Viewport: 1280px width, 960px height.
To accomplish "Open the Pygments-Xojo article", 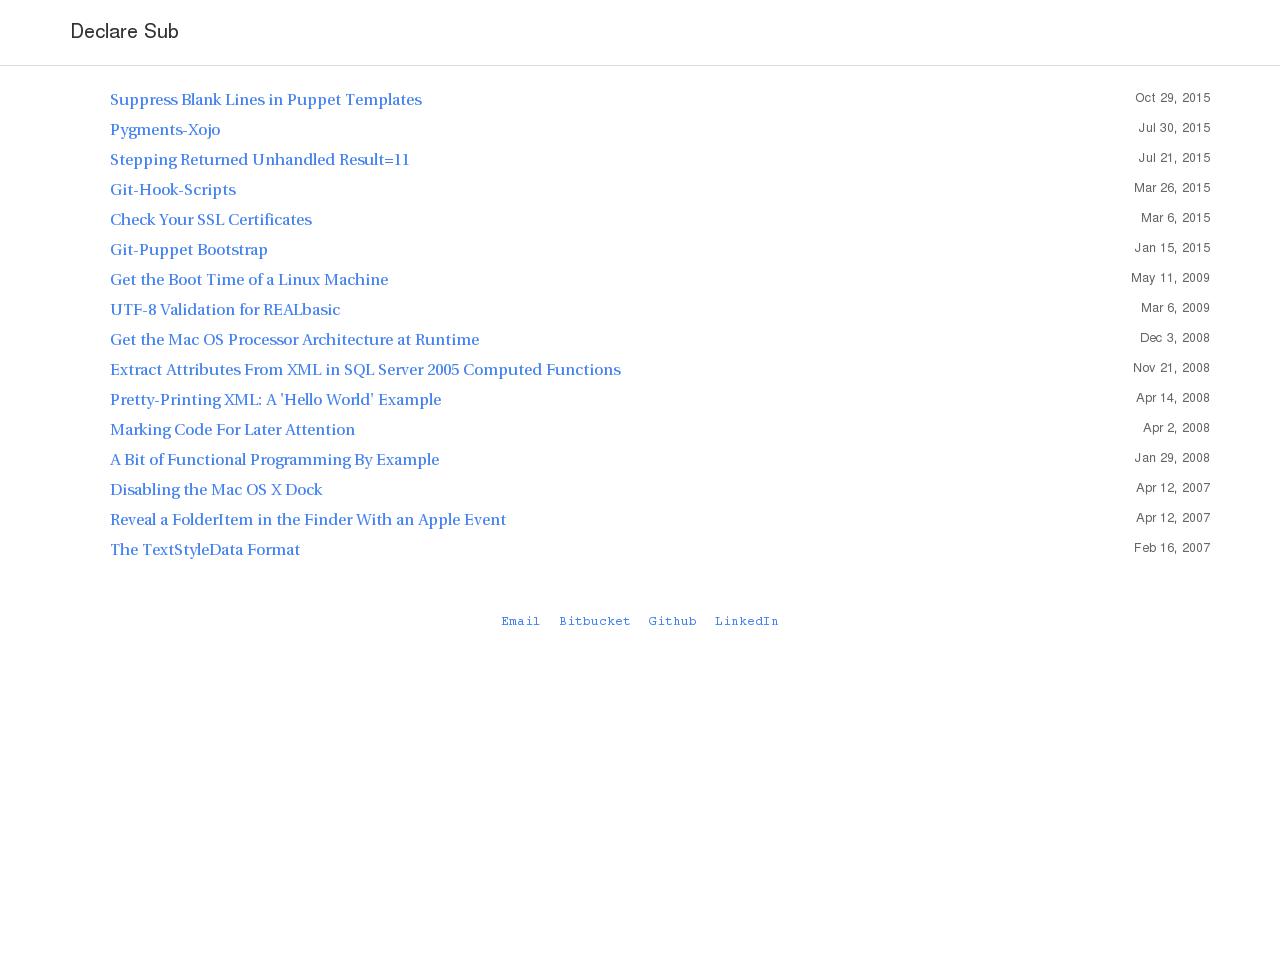I will [165, 130].
